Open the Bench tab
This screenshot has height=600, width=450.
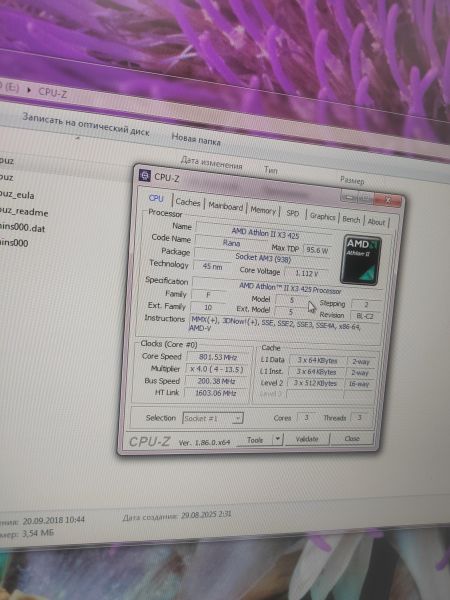[x=351, y=219]
